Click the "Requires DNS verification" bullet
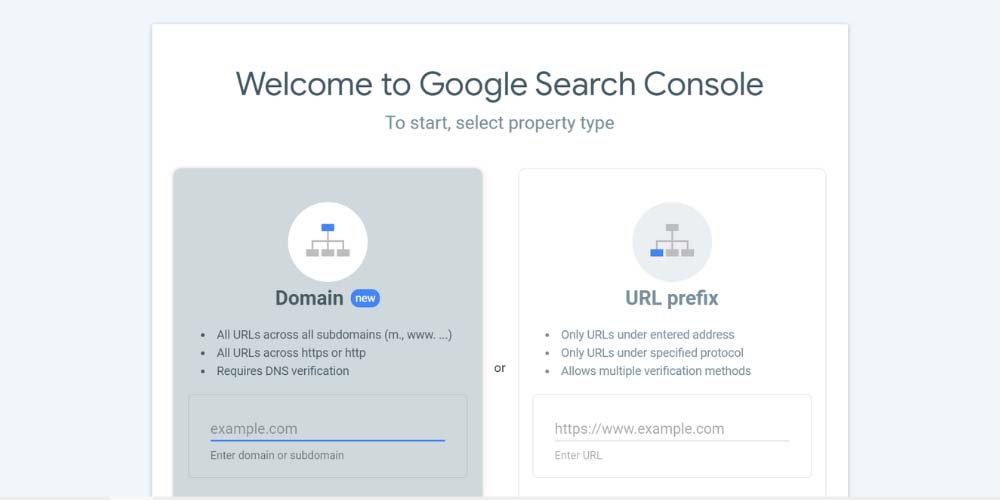The width and height of the screenshot is (1000, 500). pyautogui.click(x=283, y=371)
